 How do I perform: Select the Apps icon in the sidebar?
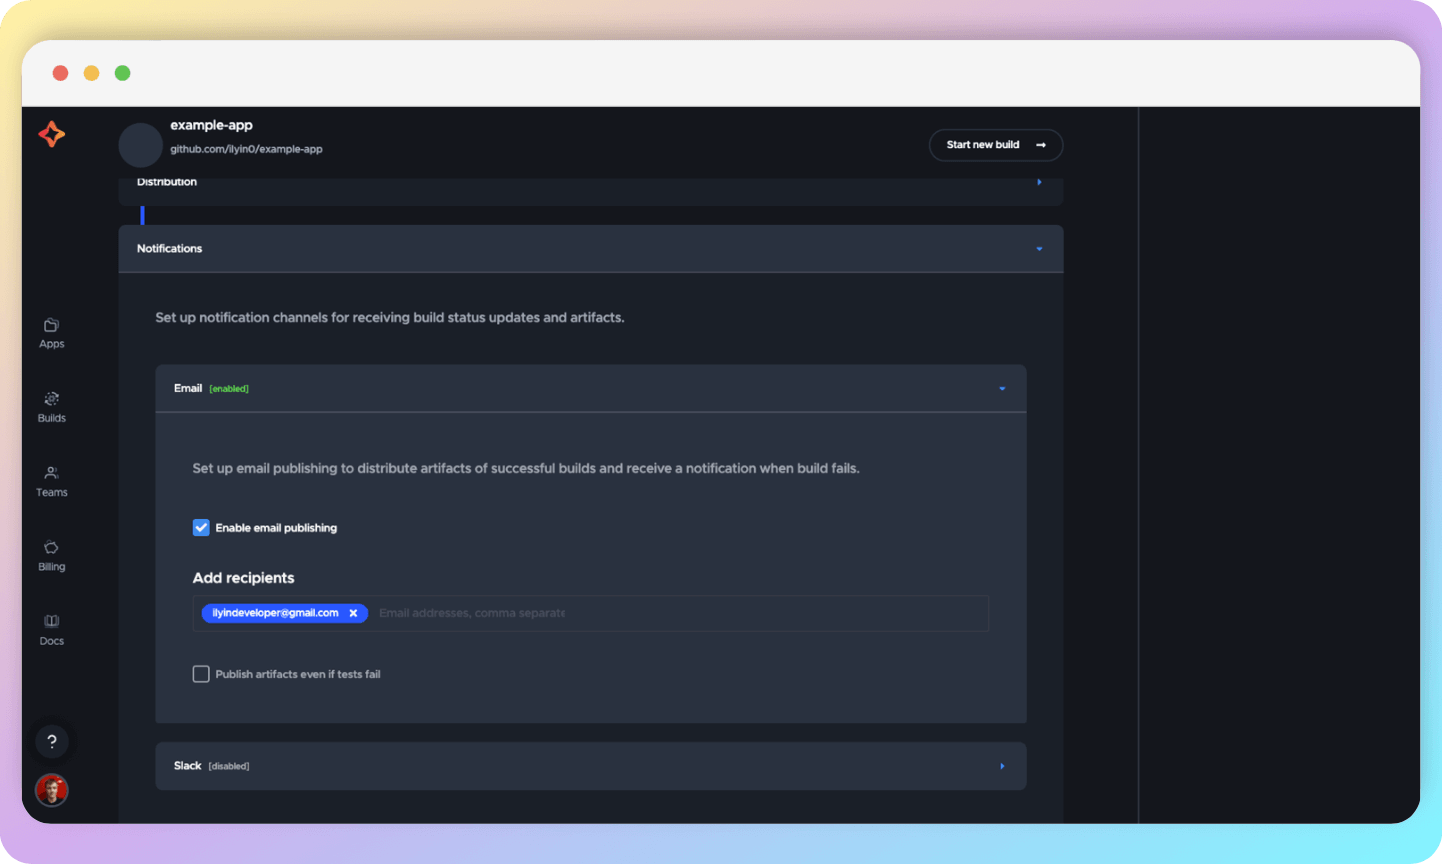51,330
